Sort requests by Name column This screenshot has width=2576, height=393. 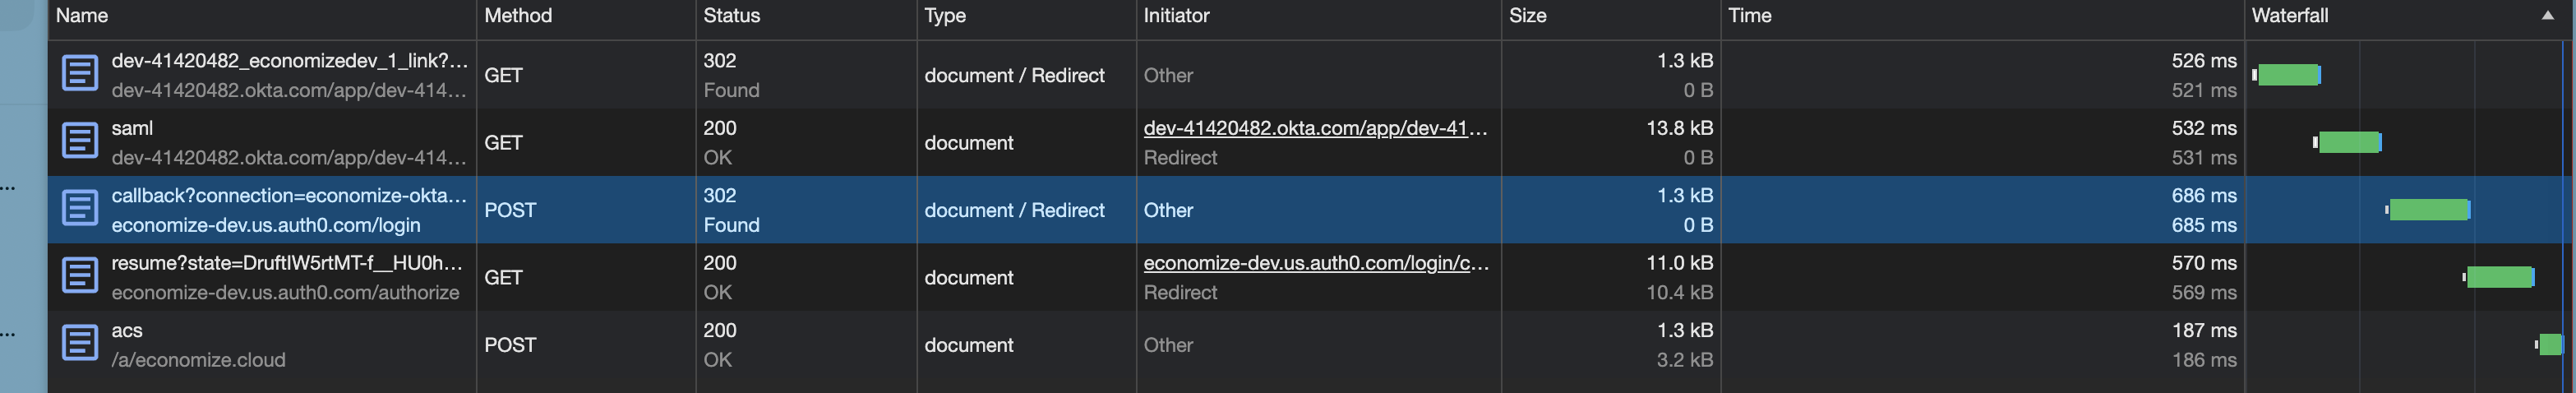click(x=82, y=16)
